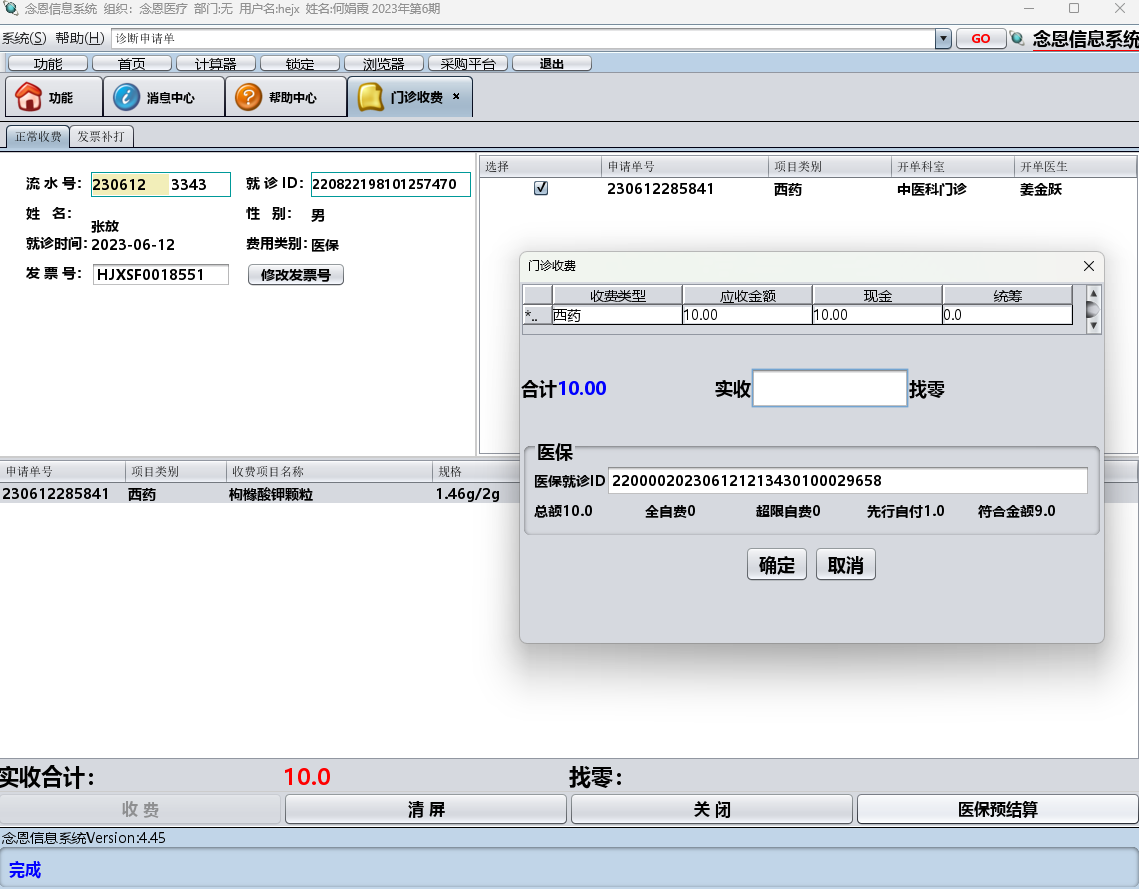The height and width of the screenshot is (889, 1139).
Task: Click the 采购平台 toolbar button
Action: coord(468,64)
